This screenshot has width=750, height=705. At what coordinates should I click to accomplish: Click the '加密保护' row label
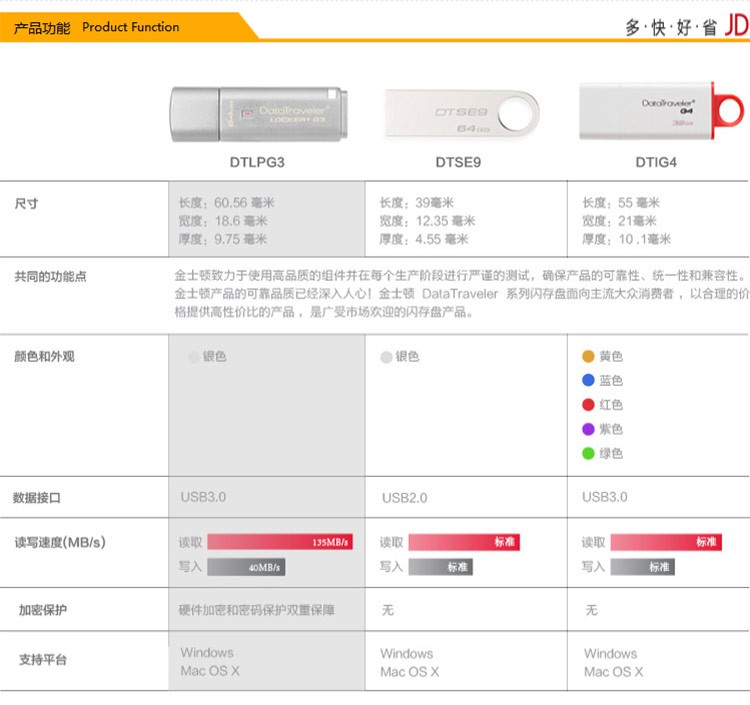43,610
